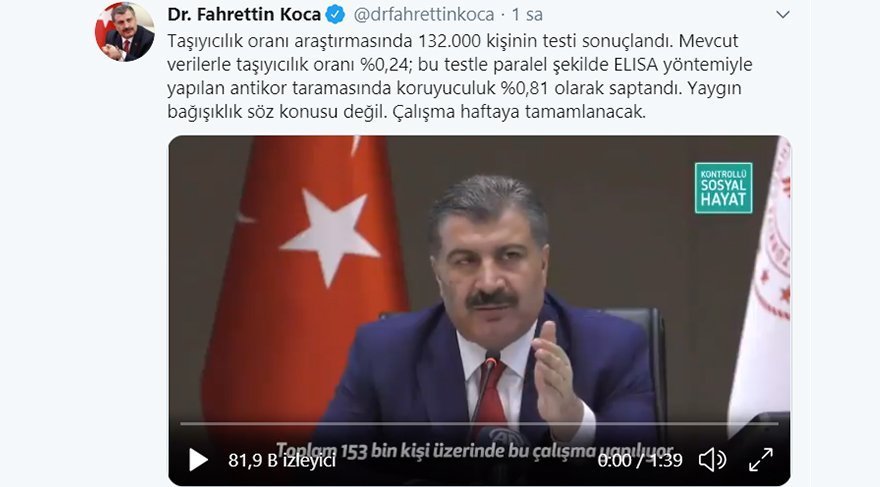
Task: Expand the tweet options chevron
Action: [782, 15]
